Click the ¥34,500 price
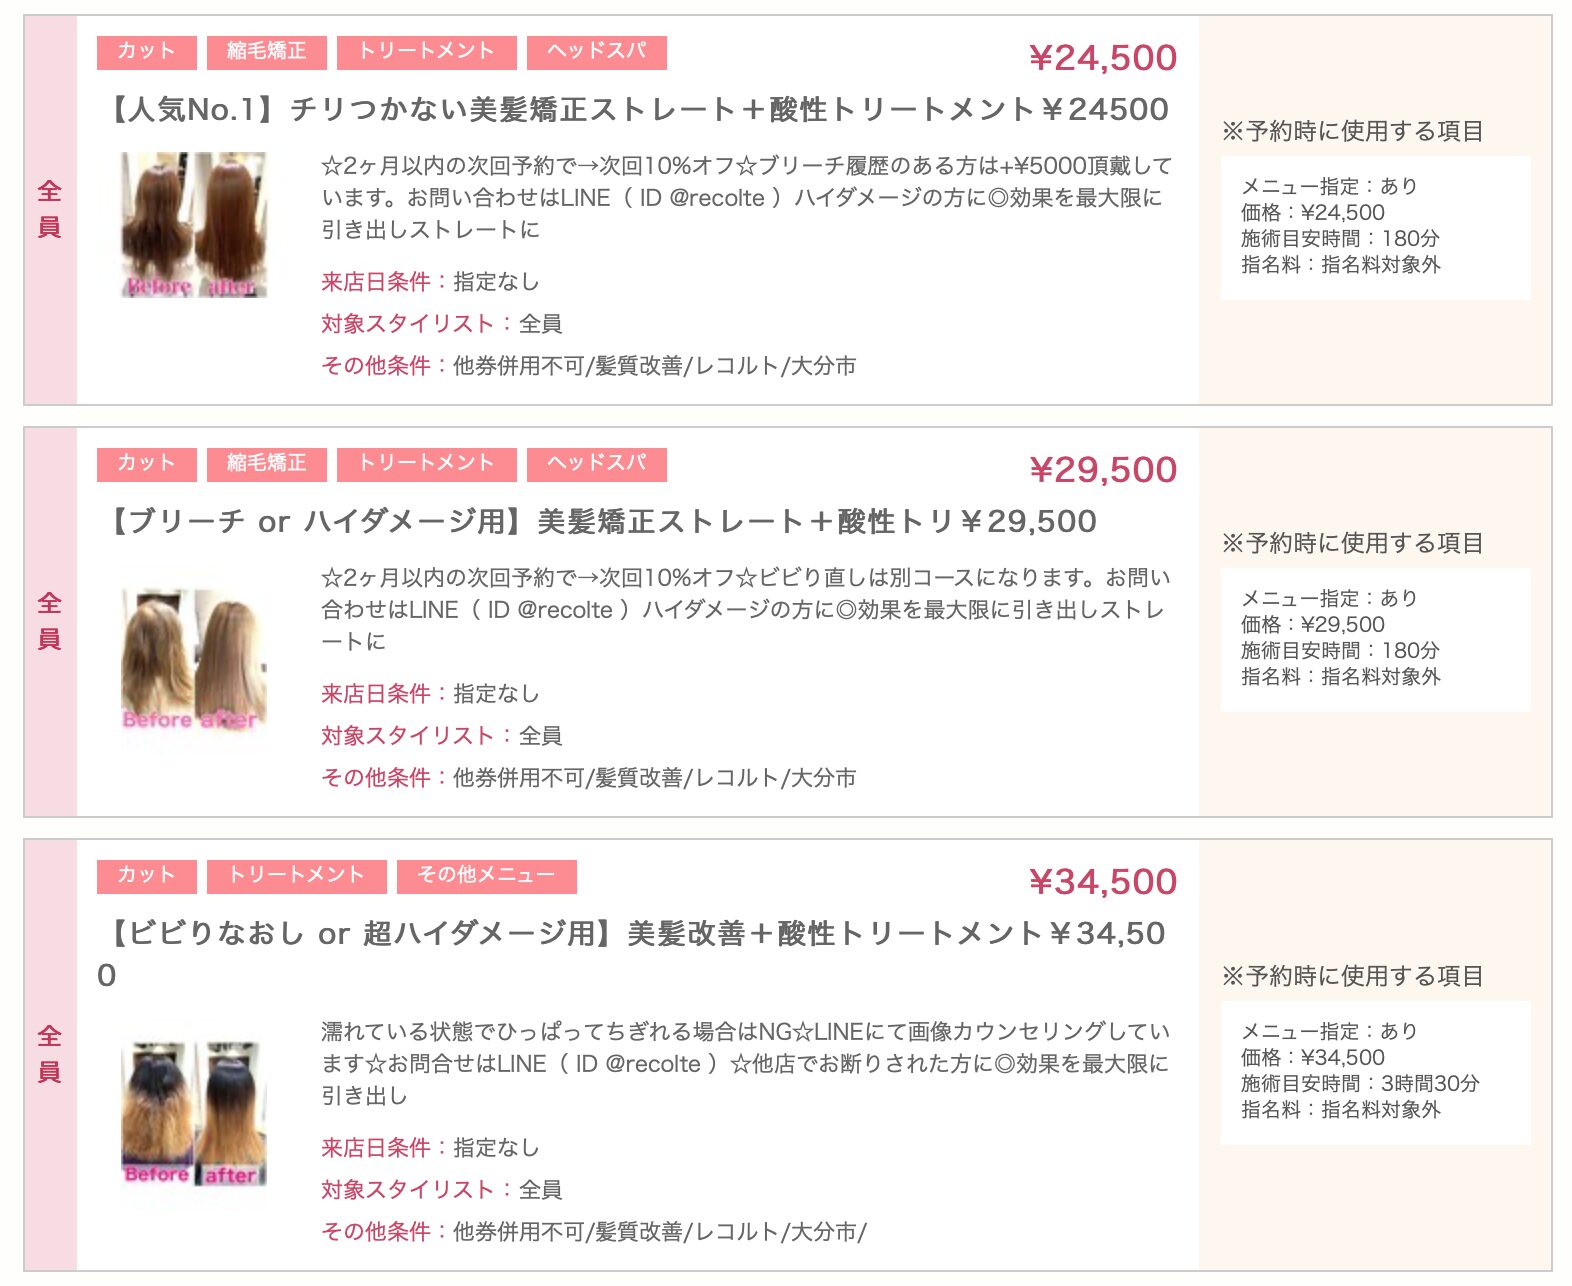Image resolution: width=1572 pixels, height=1286 pixels. click(x=1103, y=882)
